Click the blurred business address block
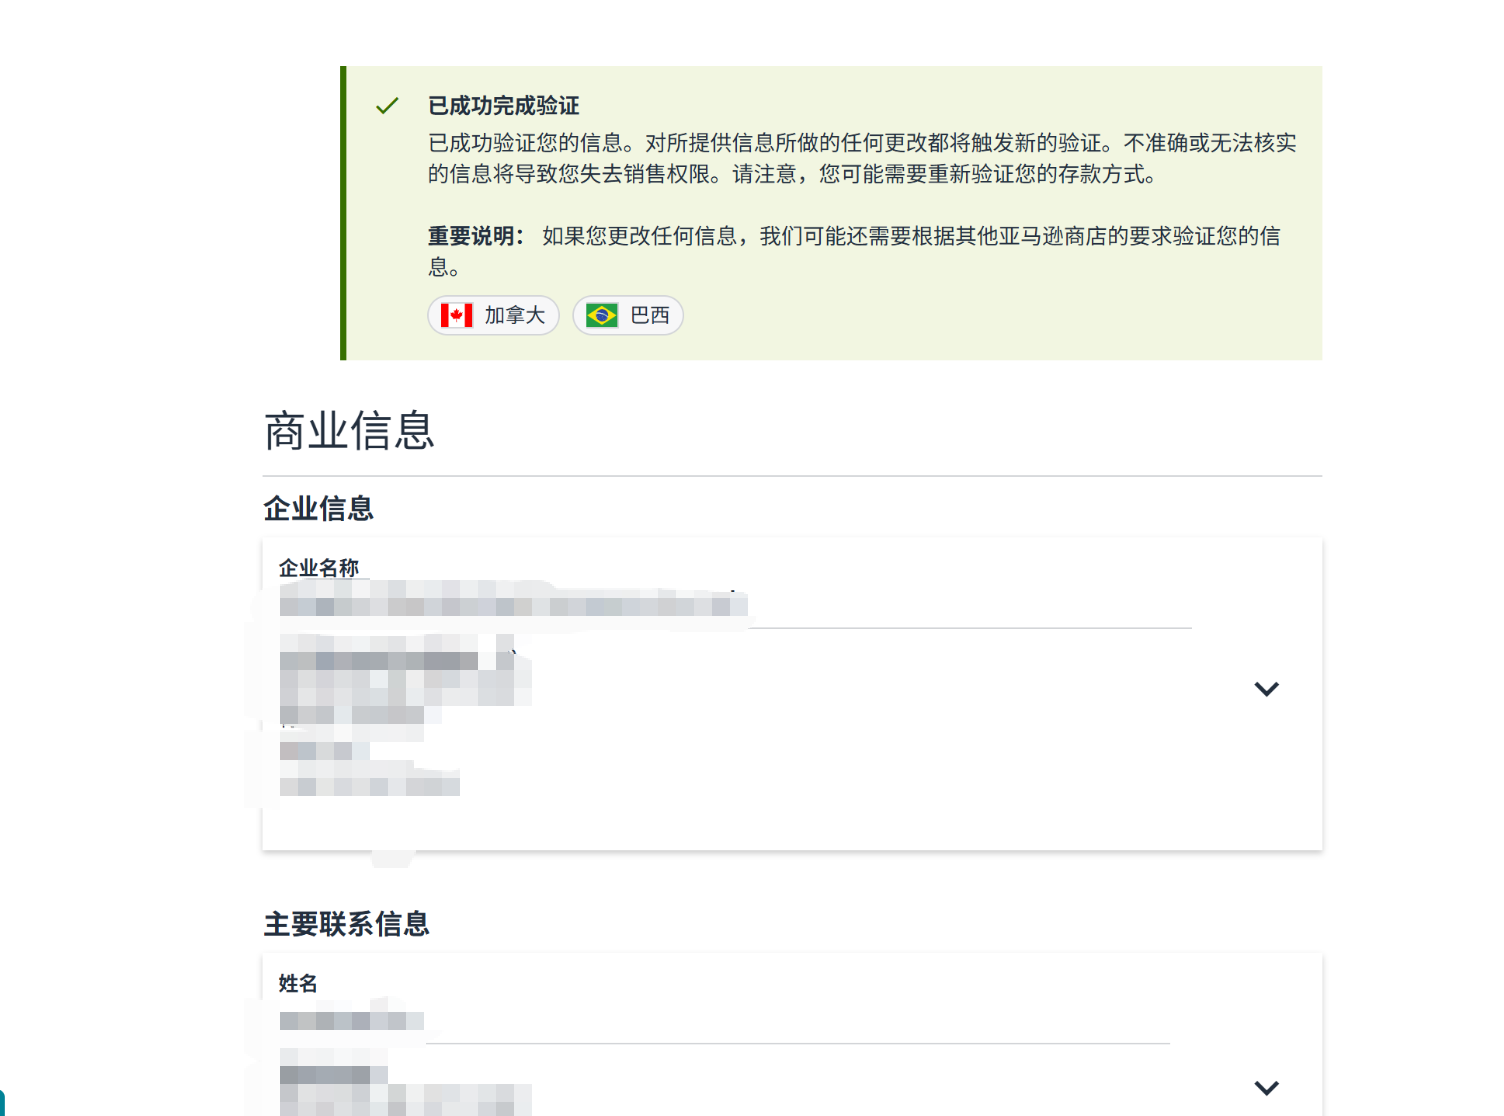This screenshot has height=1116, width=1504. (405, 715)
